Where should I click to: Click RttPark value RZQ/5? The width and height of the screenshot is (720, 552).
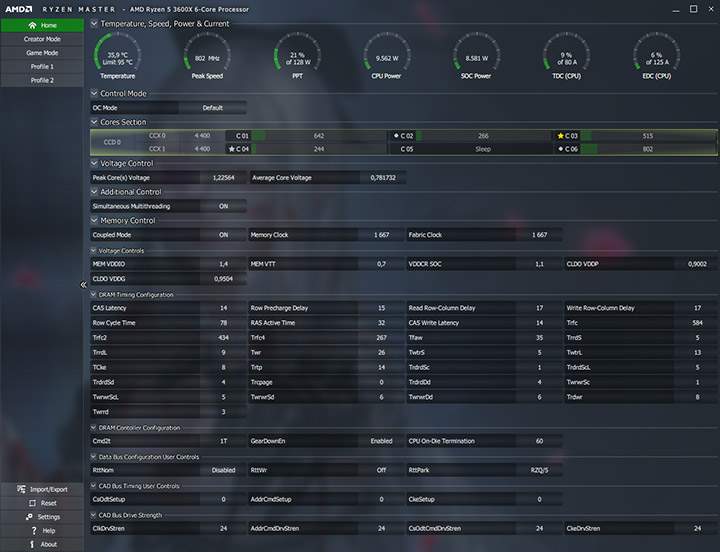pyautogui.click(x=540, y=470)
